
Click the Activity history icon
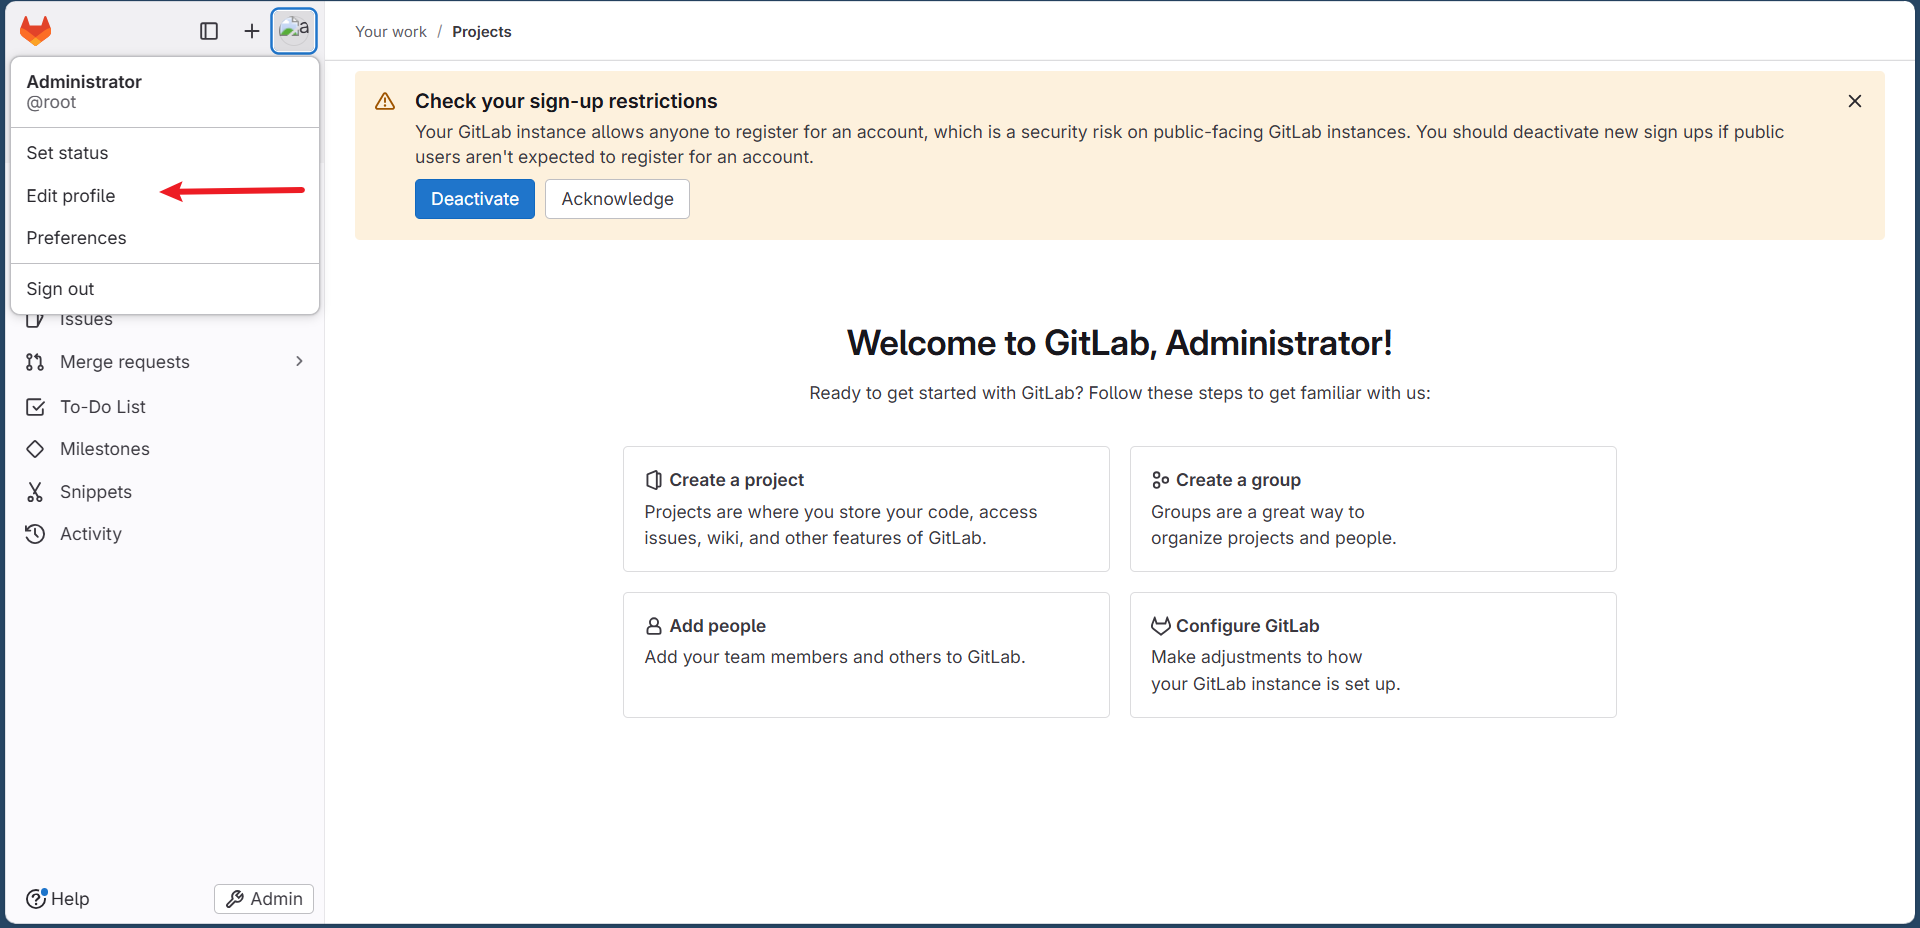tap(35, 534)
